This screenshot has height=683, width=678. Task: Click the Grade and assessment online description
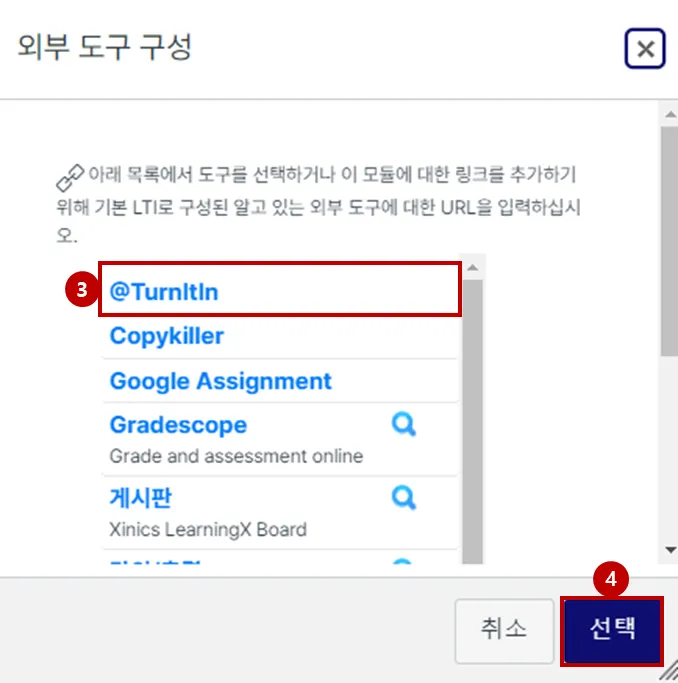(236, 456)
